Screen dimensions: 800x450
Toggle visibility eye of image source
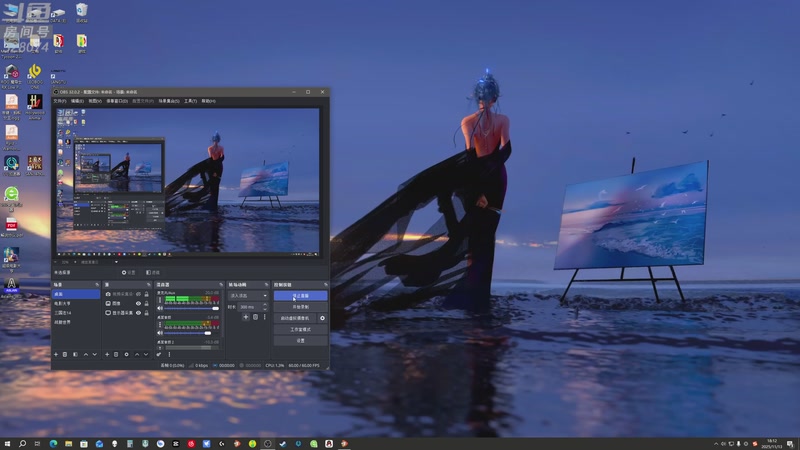pos(138,303)
